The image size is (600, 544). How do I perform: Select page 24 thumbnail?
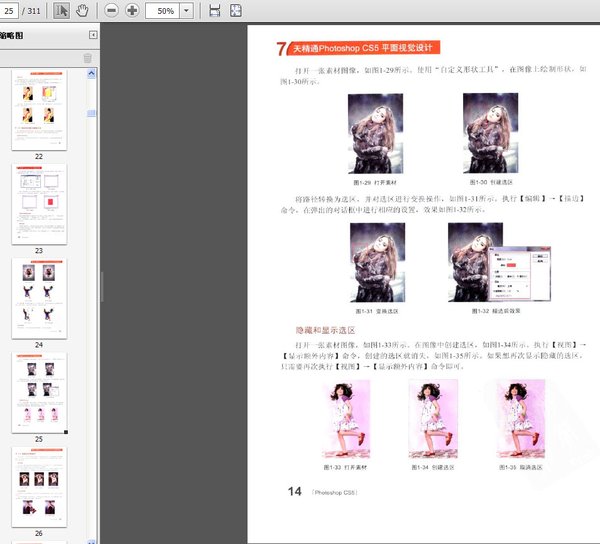coord(38,298)
